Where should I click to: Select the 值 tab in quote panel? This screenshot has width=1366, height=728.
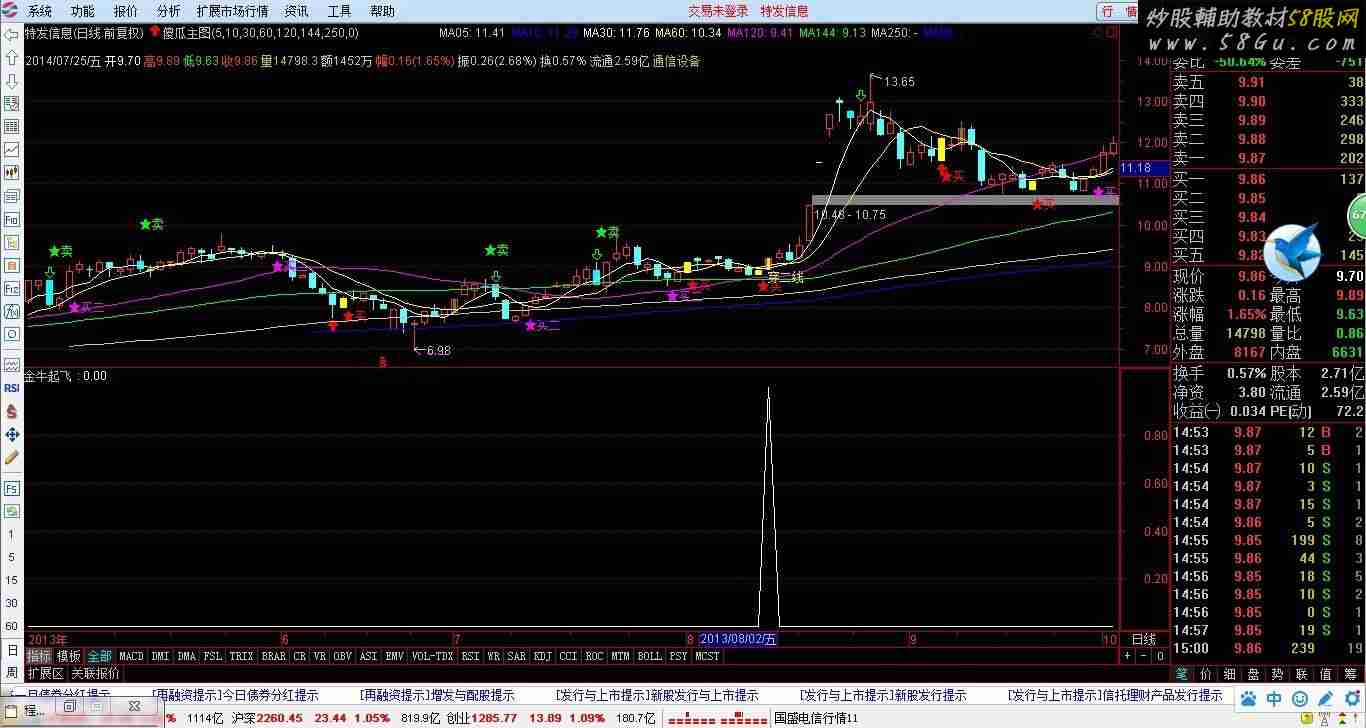click(x=1326, y=673)
